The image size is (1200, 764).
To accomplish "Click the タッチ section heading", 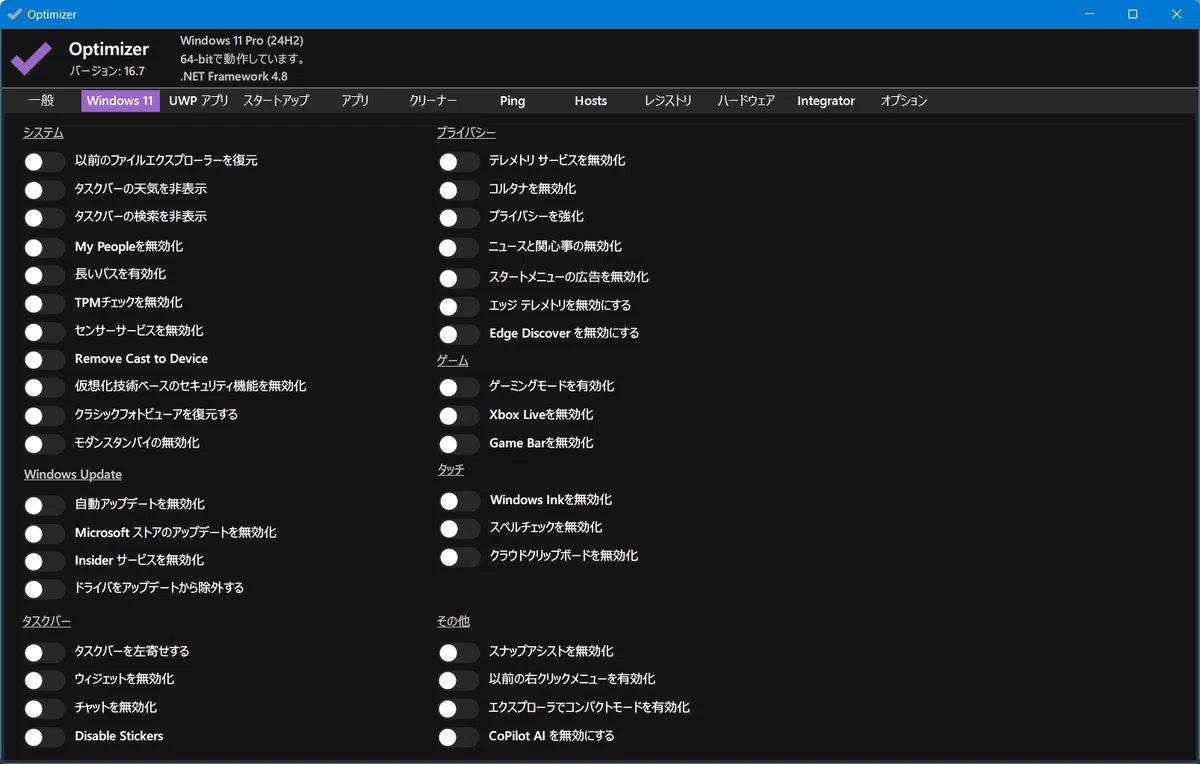I will (451, 470).
